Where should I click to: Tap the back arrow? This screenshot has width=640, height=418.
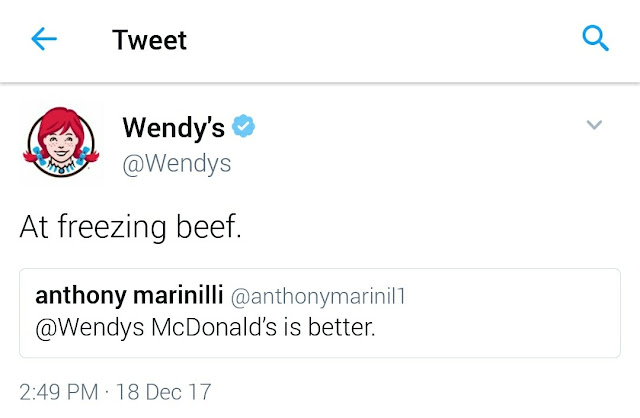tap(44, 39)
